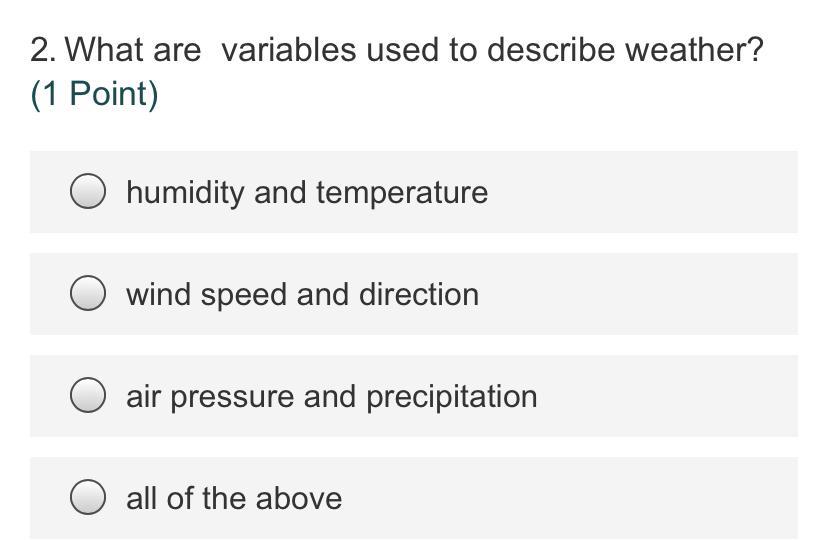The height and width of the screenshot is (540, 828).
Task: Click the 'wind speed and direction' answer text
Action: 302,294
